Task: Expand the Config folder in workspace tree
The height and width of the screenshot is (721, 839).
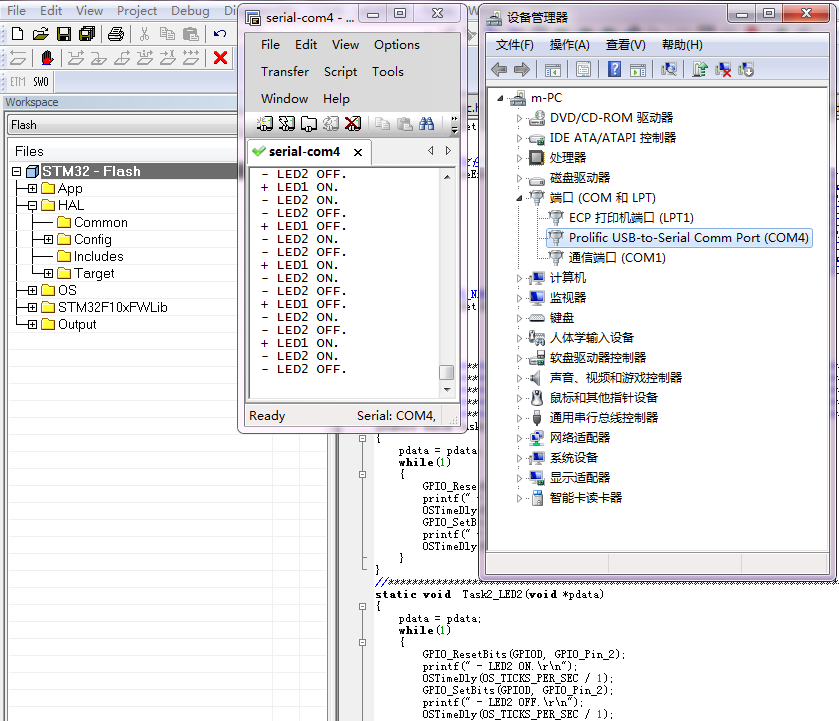Action: 48,239
